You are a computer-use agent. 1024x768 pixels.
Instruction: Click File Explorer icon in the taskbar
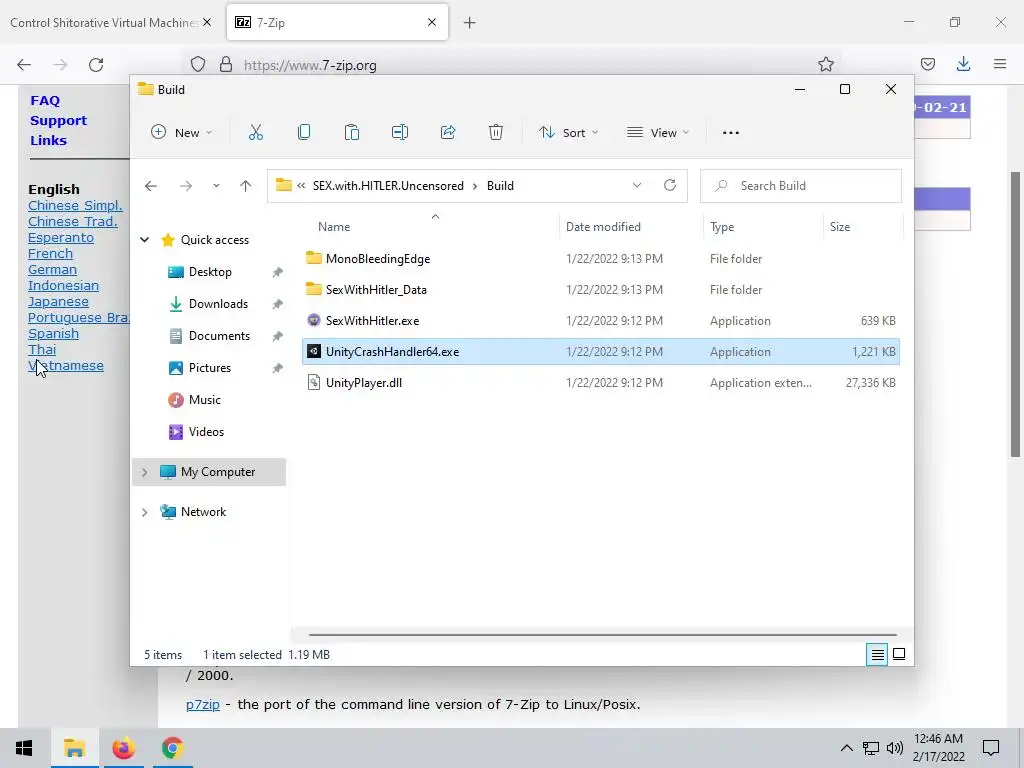click(x=74, y=748)
